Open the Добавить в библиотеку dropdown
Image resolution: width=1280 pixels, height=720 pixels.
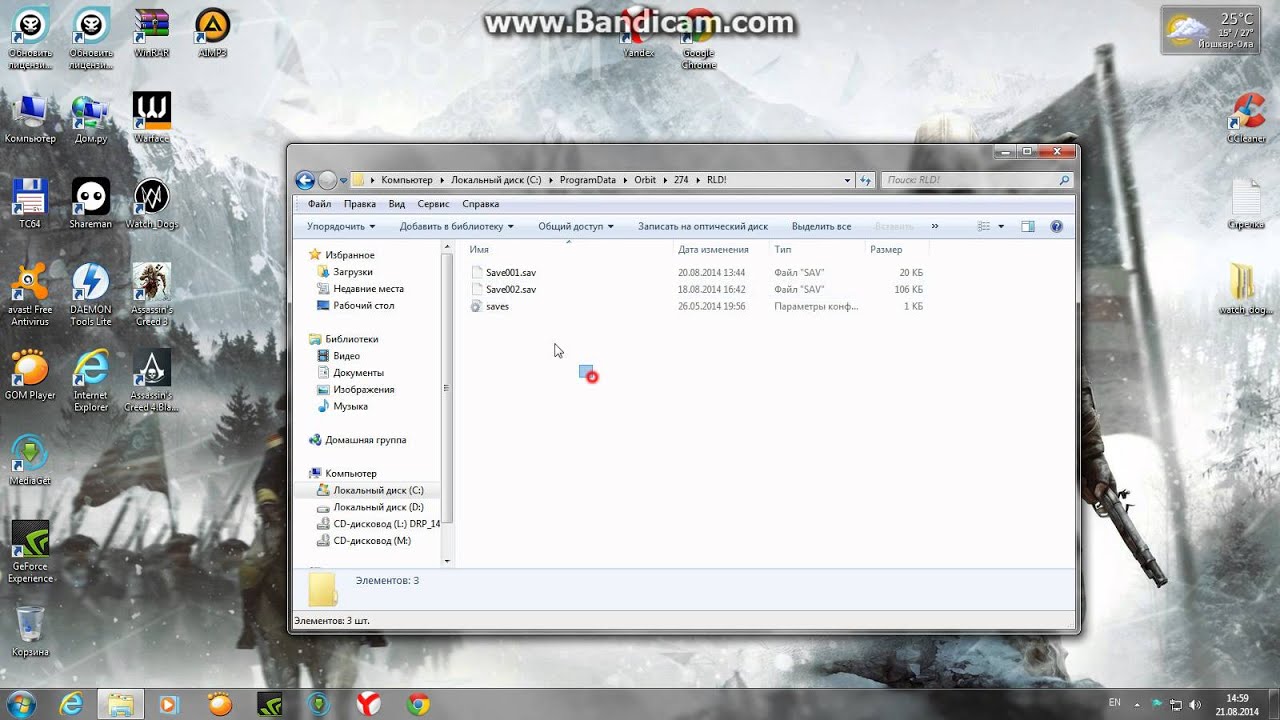click(x=457, y=227)
